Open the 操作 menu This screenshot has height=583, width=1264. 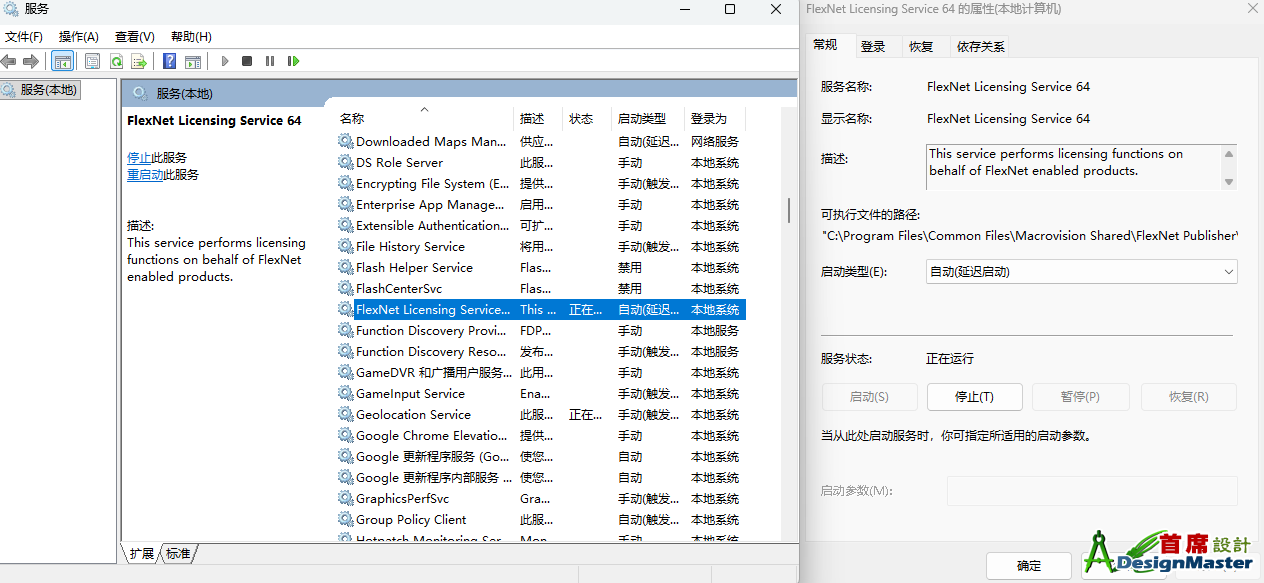(x=78, y=36)
